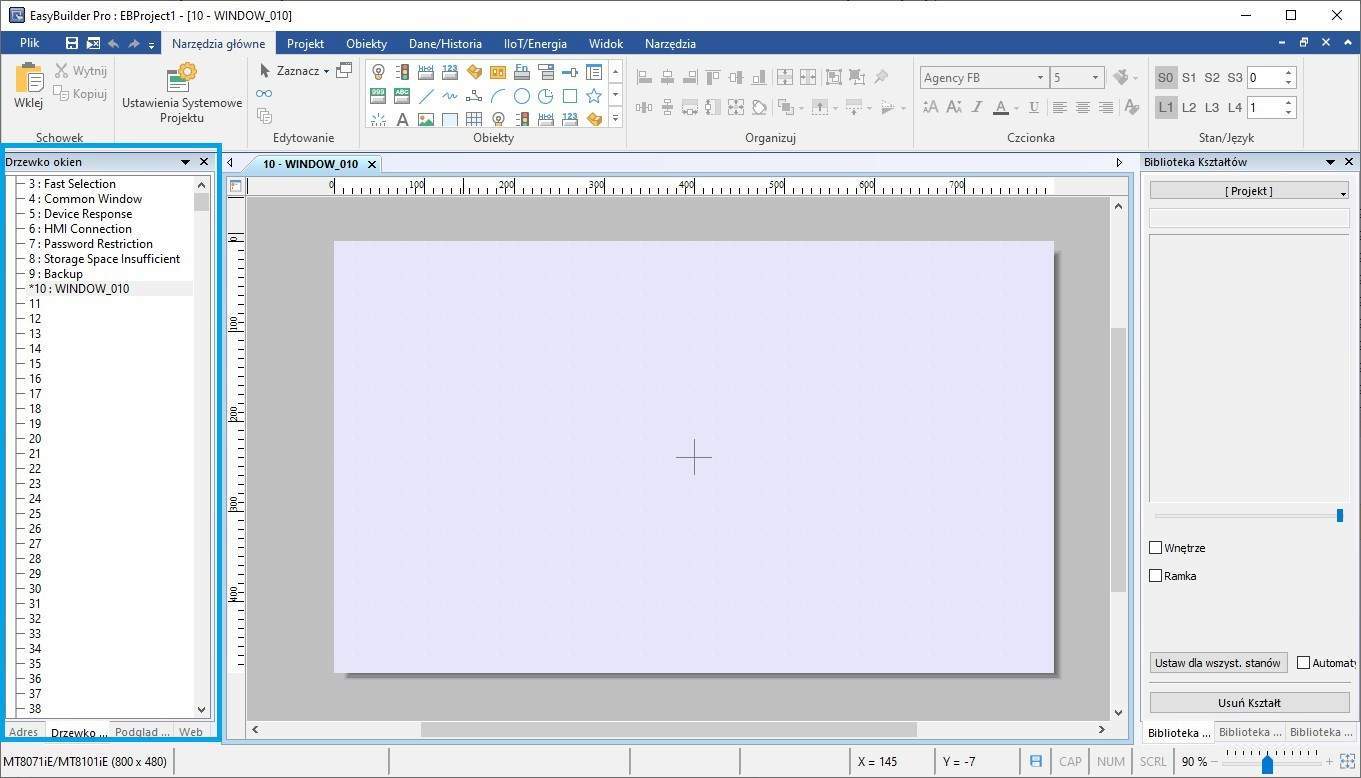Select the ASCII display 'ABC' object icon

402,96
